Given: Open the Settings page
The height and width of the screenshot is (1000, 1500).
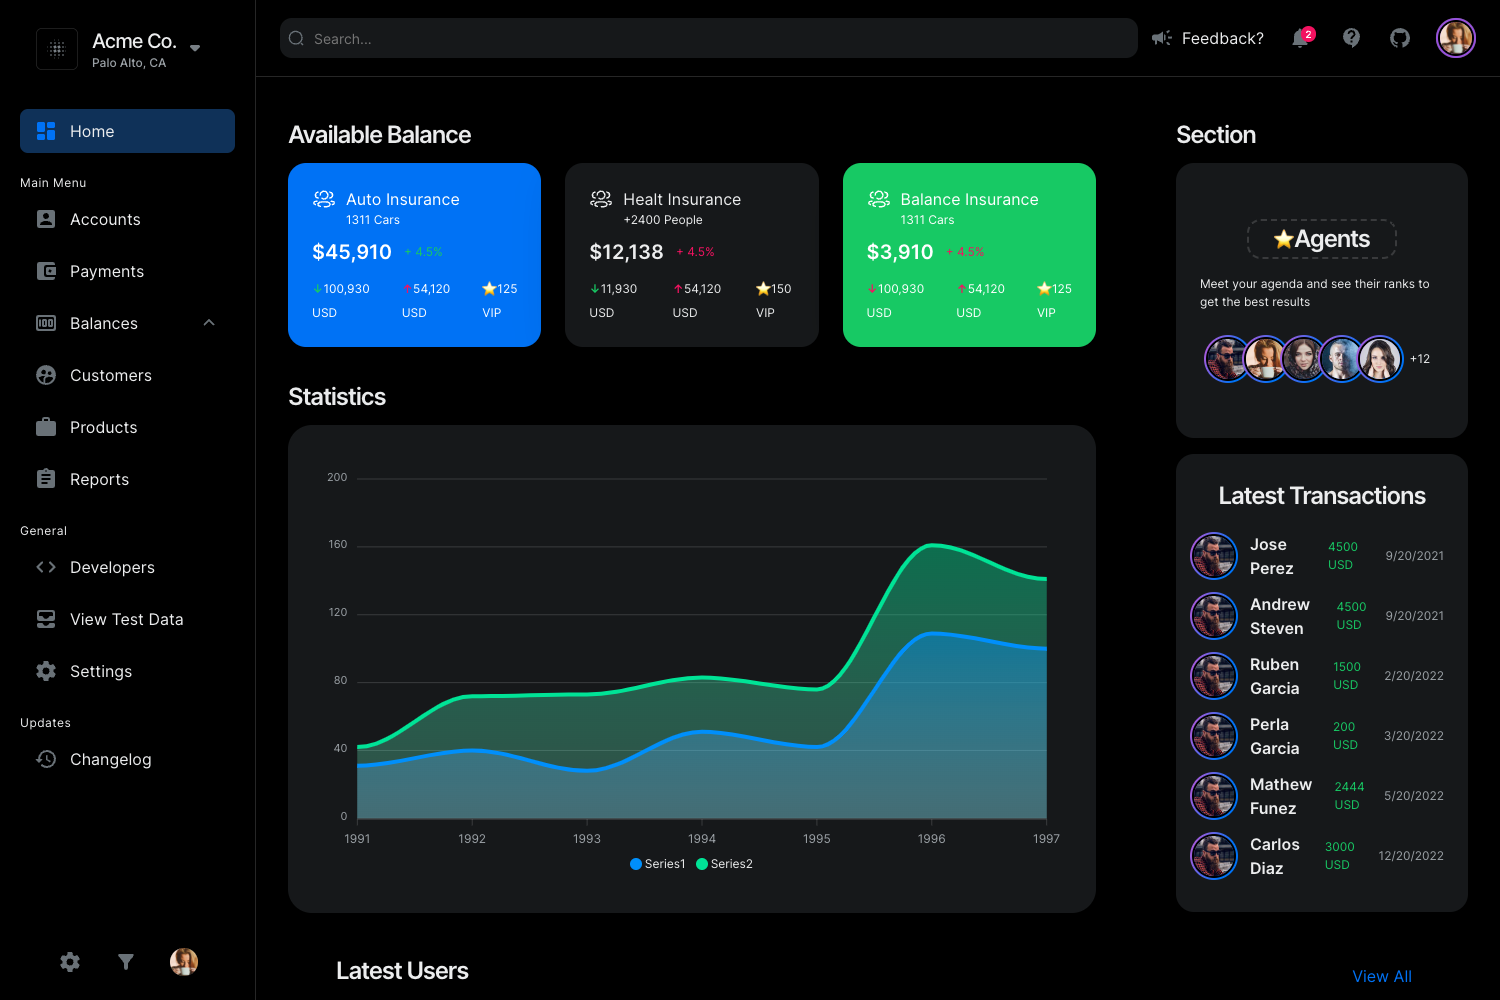Looking at the screenshot, I should (100, 671).
